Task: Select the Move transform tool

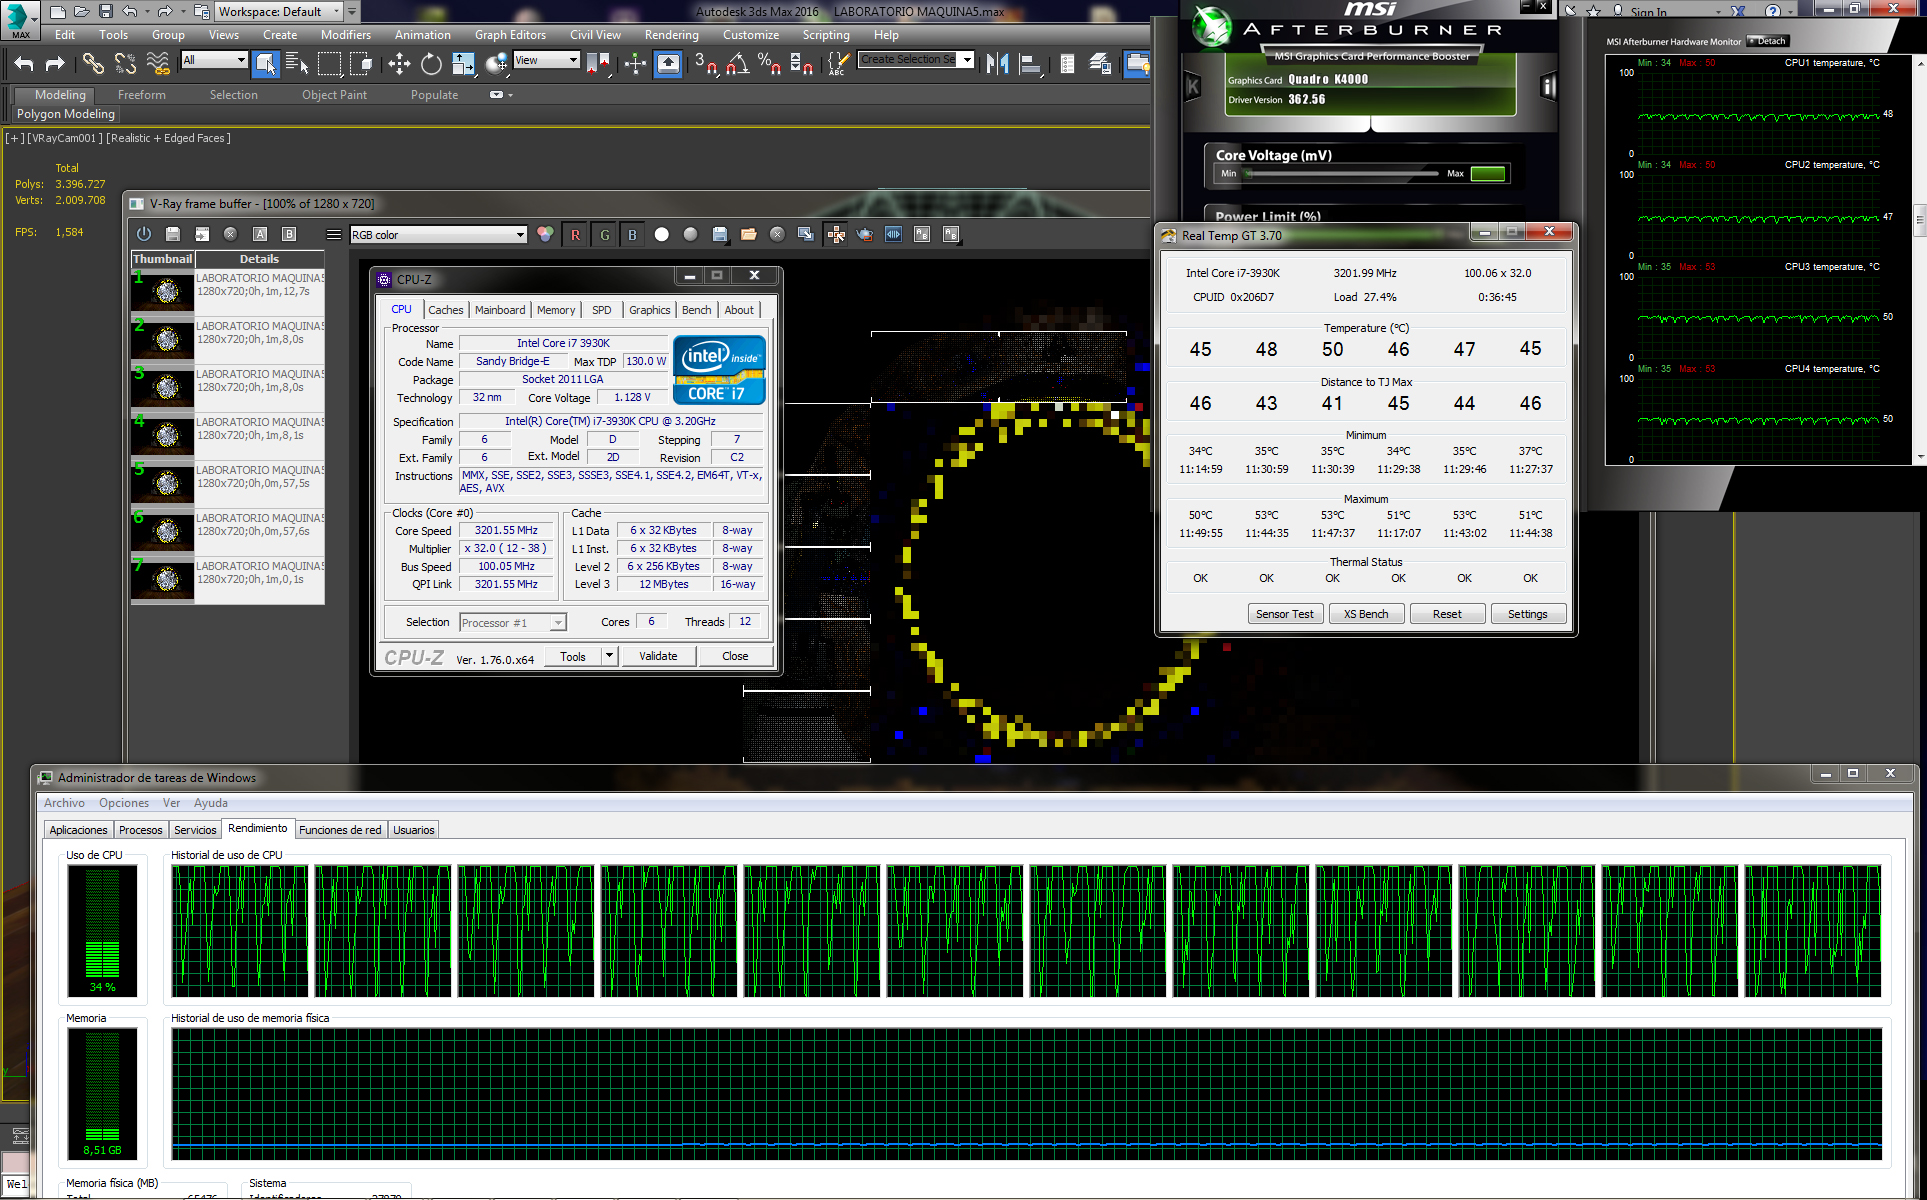Action: 399,64
